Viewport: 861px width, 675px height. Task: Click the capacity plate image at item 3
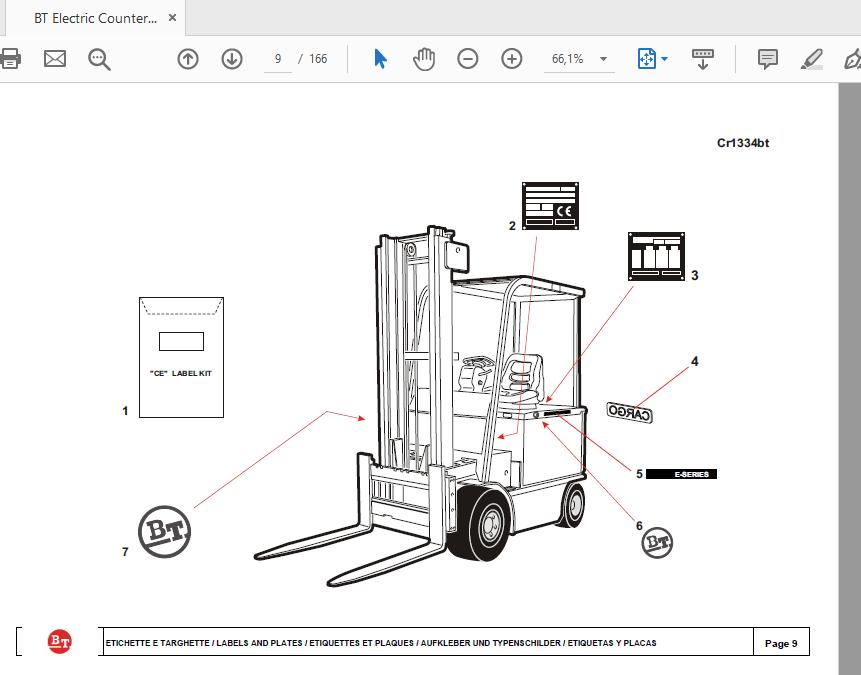(x=656, y=256)
